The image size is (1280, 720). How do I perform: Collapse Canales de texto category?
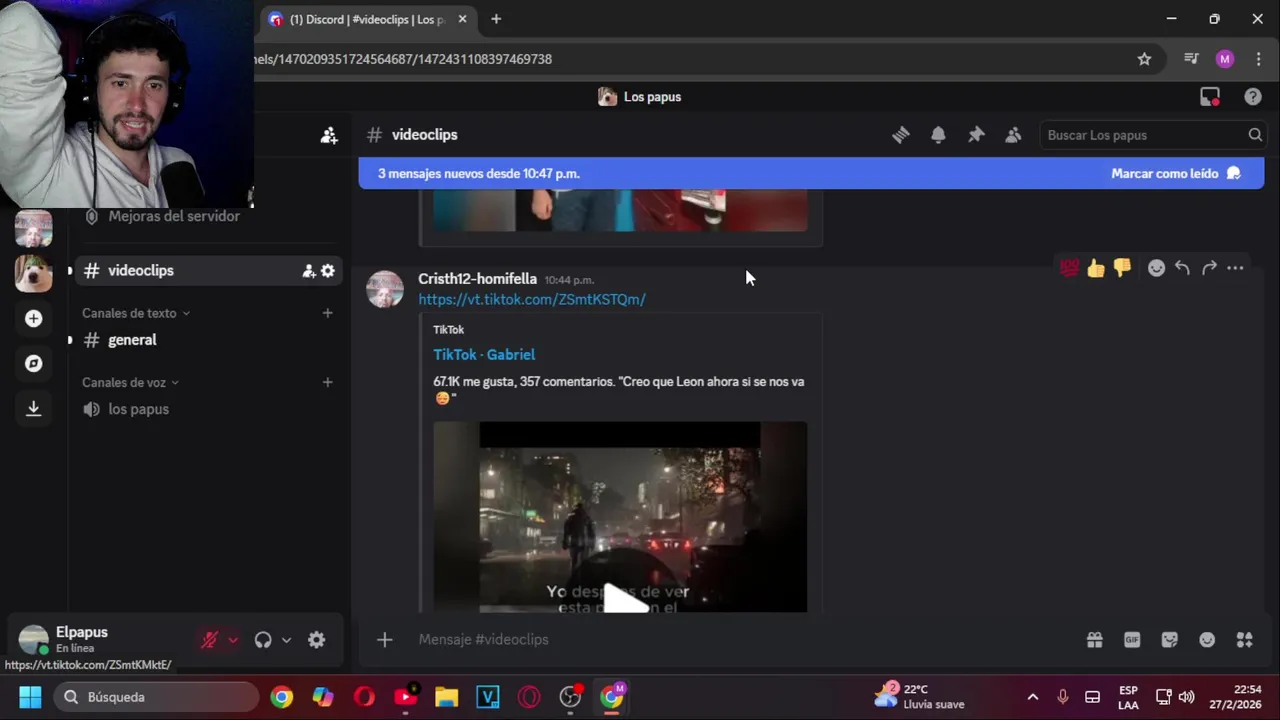click(x=136, y=313)
